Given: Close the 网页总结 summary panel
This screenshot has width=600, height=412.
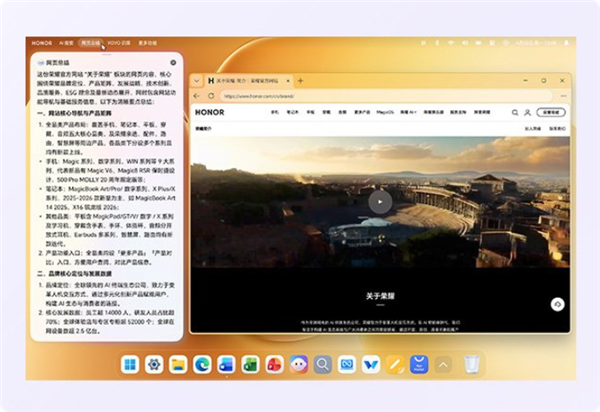Looking at the screenshot, I should coord(173,62).
